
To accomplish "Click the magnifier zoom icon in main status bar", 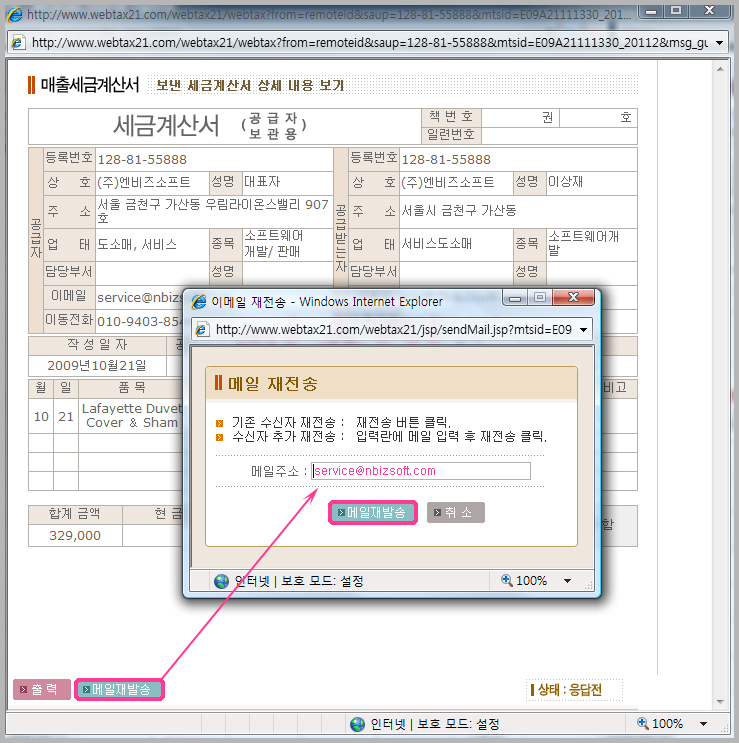I will pos(643,724).
